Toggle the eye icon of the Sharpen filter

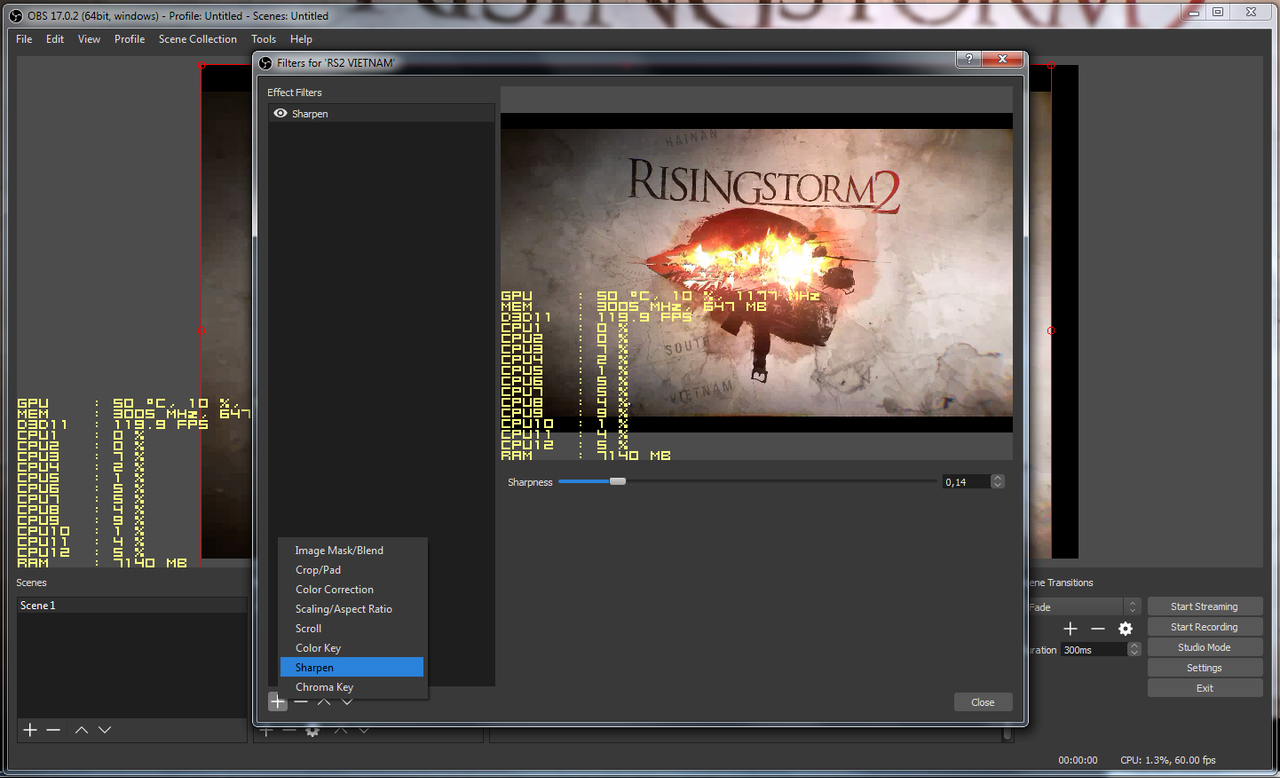coord(280,113)
